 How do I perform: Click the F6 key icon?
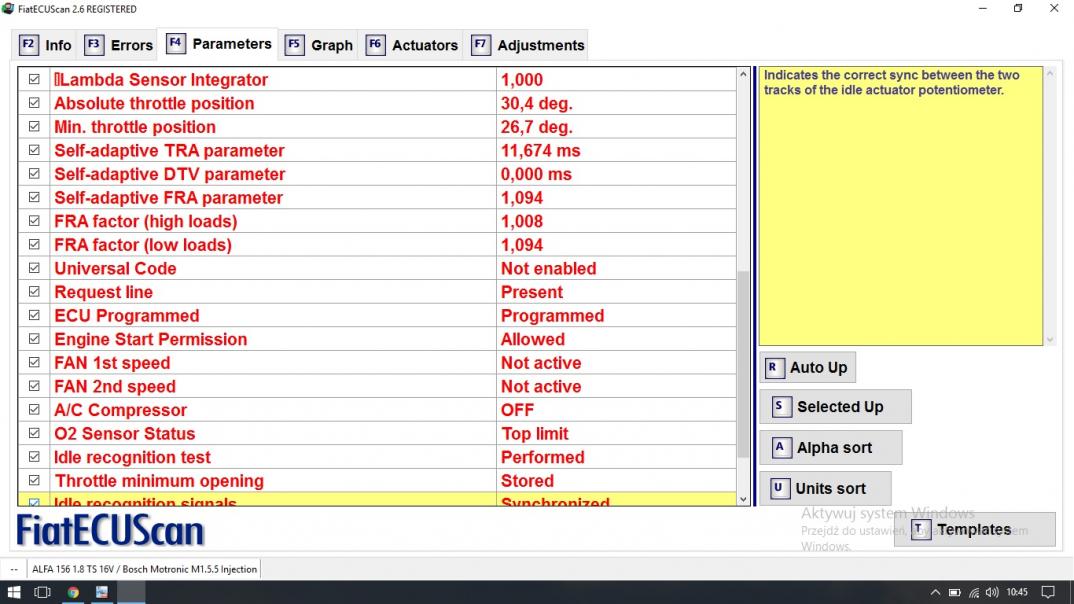375,45
